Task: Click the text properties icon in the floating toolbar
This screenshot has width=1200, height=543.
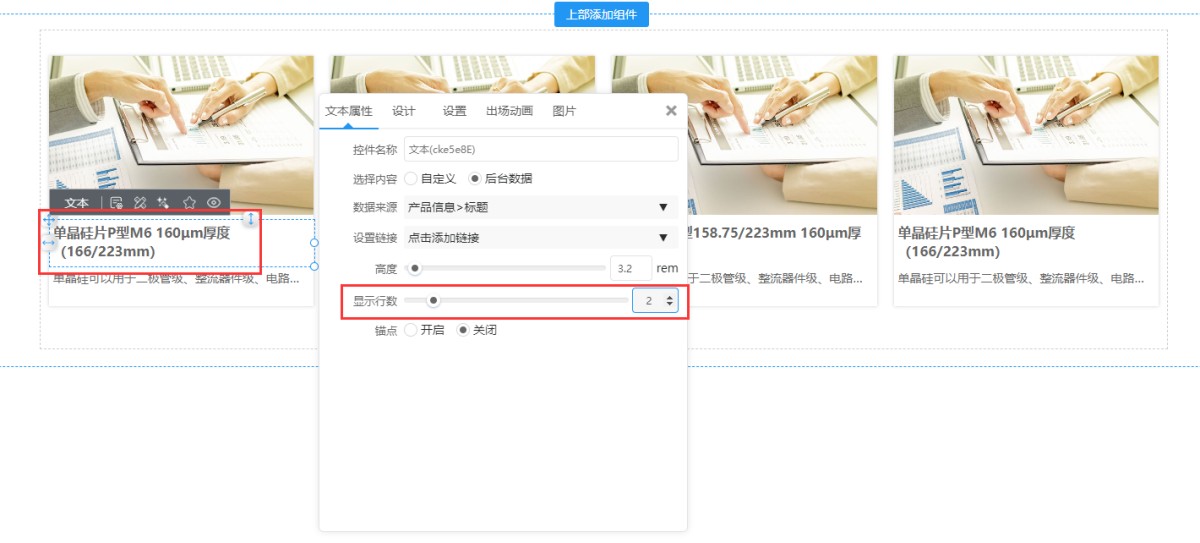Action: click(116, 202)
